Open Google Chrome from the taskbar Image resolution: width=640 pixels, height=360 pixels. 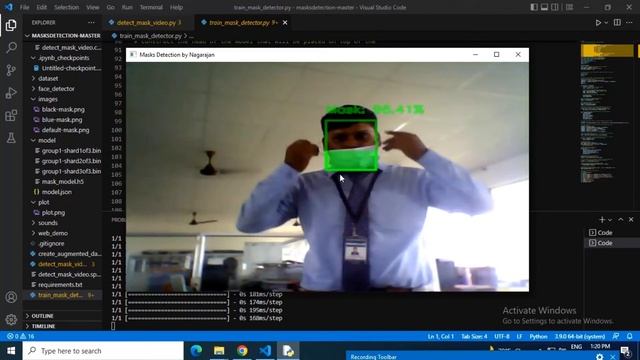pyautogui.click(x=242, y=351)
